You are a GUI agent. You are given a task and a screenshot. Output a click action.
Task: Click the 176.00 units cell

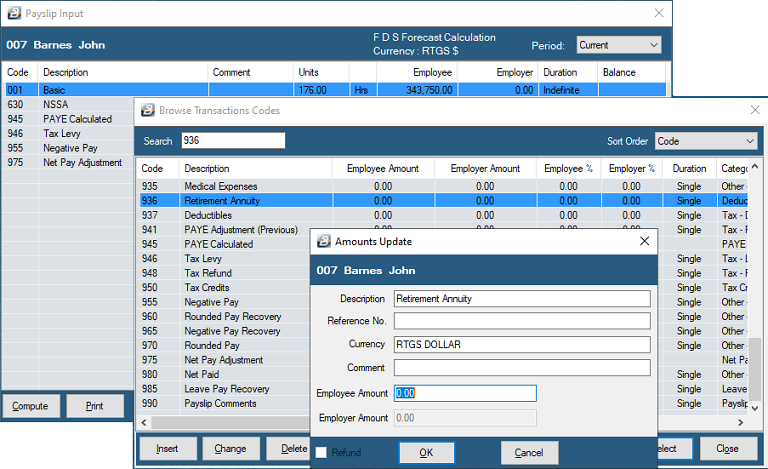pyautogui.click(x=321, y=90)
